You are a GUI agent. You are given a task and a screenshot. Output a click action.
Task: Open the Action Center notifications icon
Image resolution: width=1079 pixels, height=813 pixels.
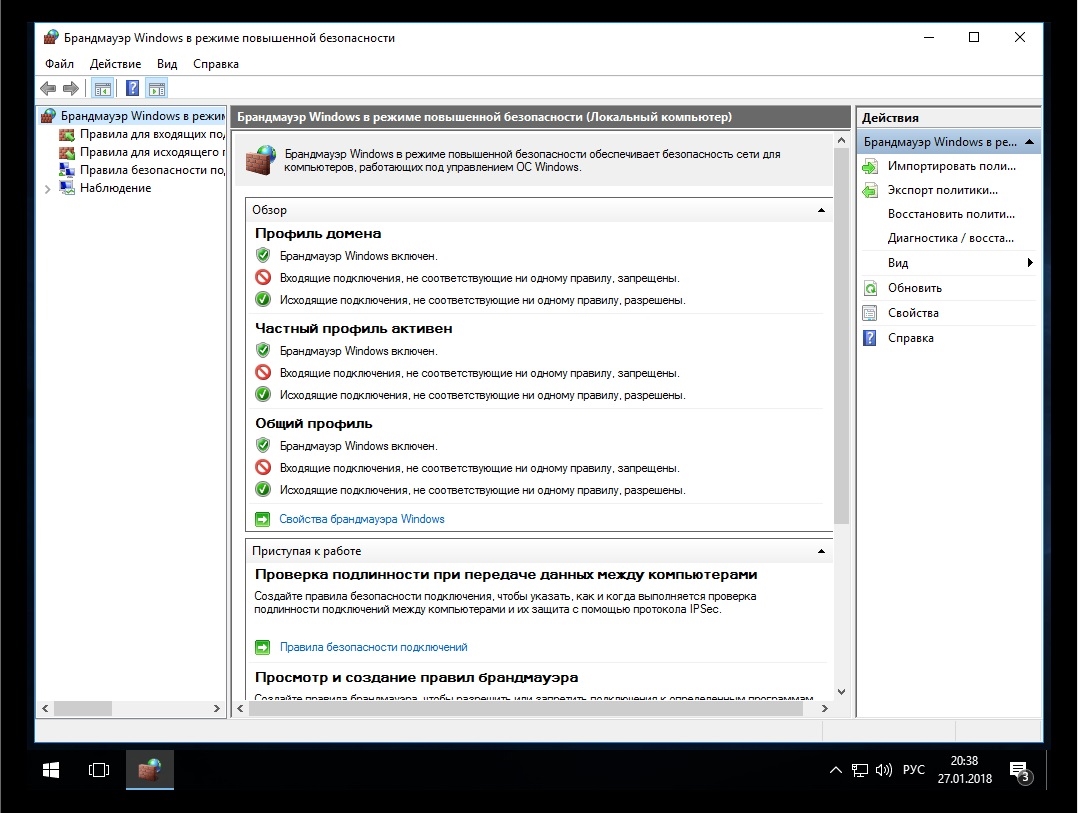1021,771
